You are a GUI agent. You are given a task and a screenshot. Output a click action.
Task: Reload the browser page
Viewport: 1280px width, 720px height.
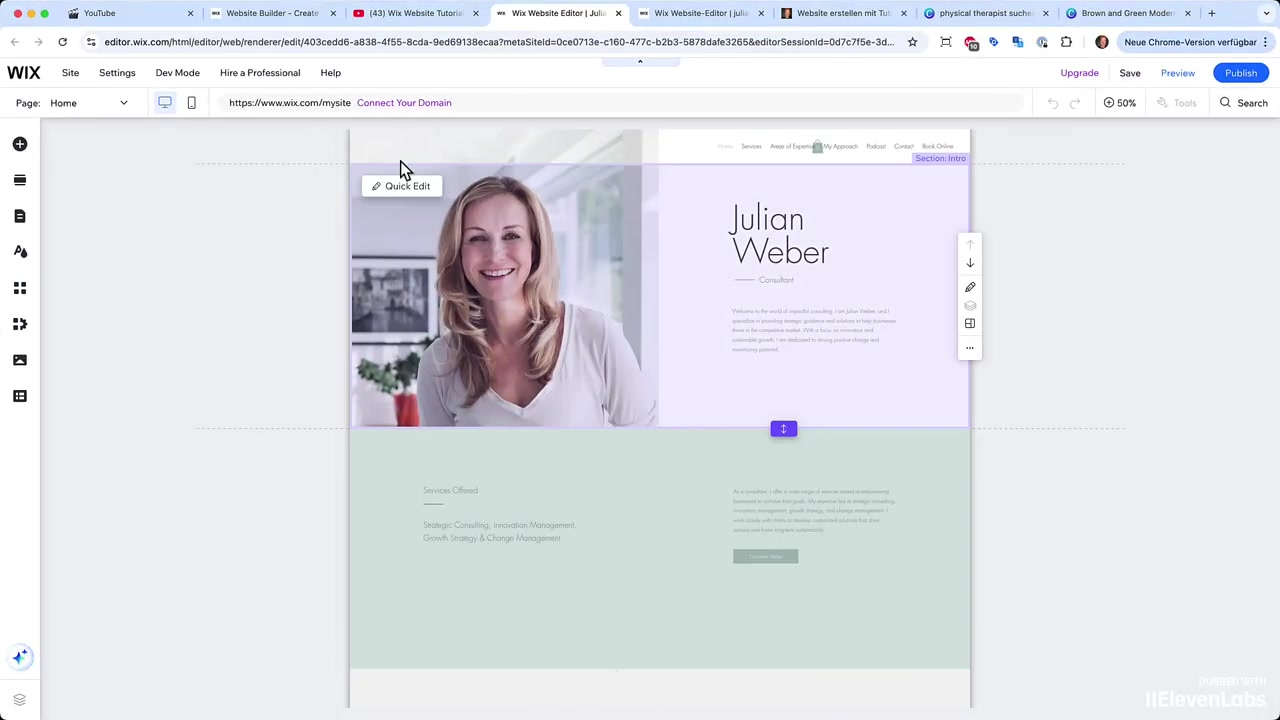[x=62, y=42]
